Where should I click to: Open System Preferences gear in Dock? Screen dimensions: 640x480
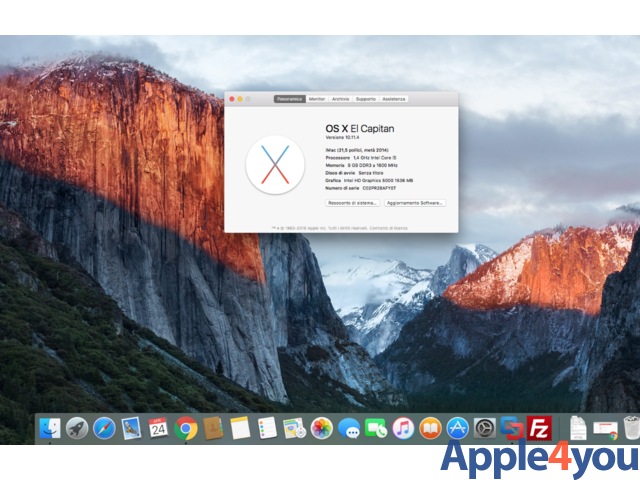click(485, 428)
